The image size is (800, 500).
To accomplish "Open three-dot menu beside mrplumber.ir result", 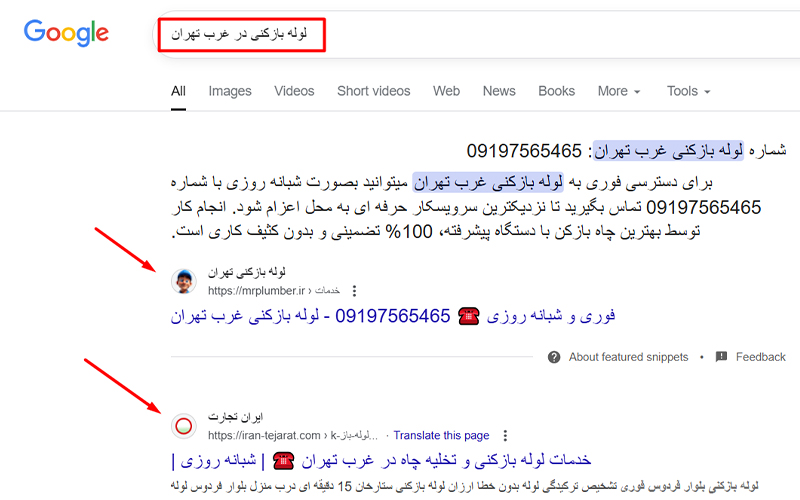I will pos(353,291).
